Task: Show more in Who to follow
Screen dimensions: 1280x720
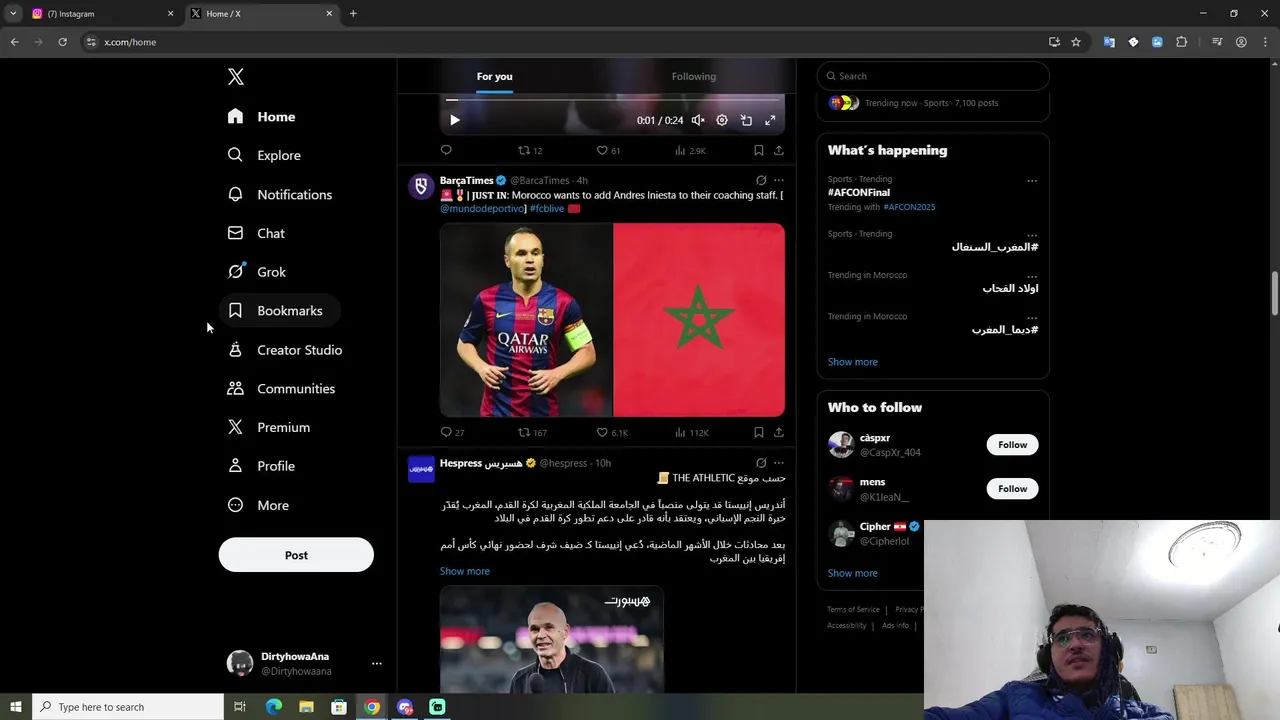Action: click(x=853, y=573)
